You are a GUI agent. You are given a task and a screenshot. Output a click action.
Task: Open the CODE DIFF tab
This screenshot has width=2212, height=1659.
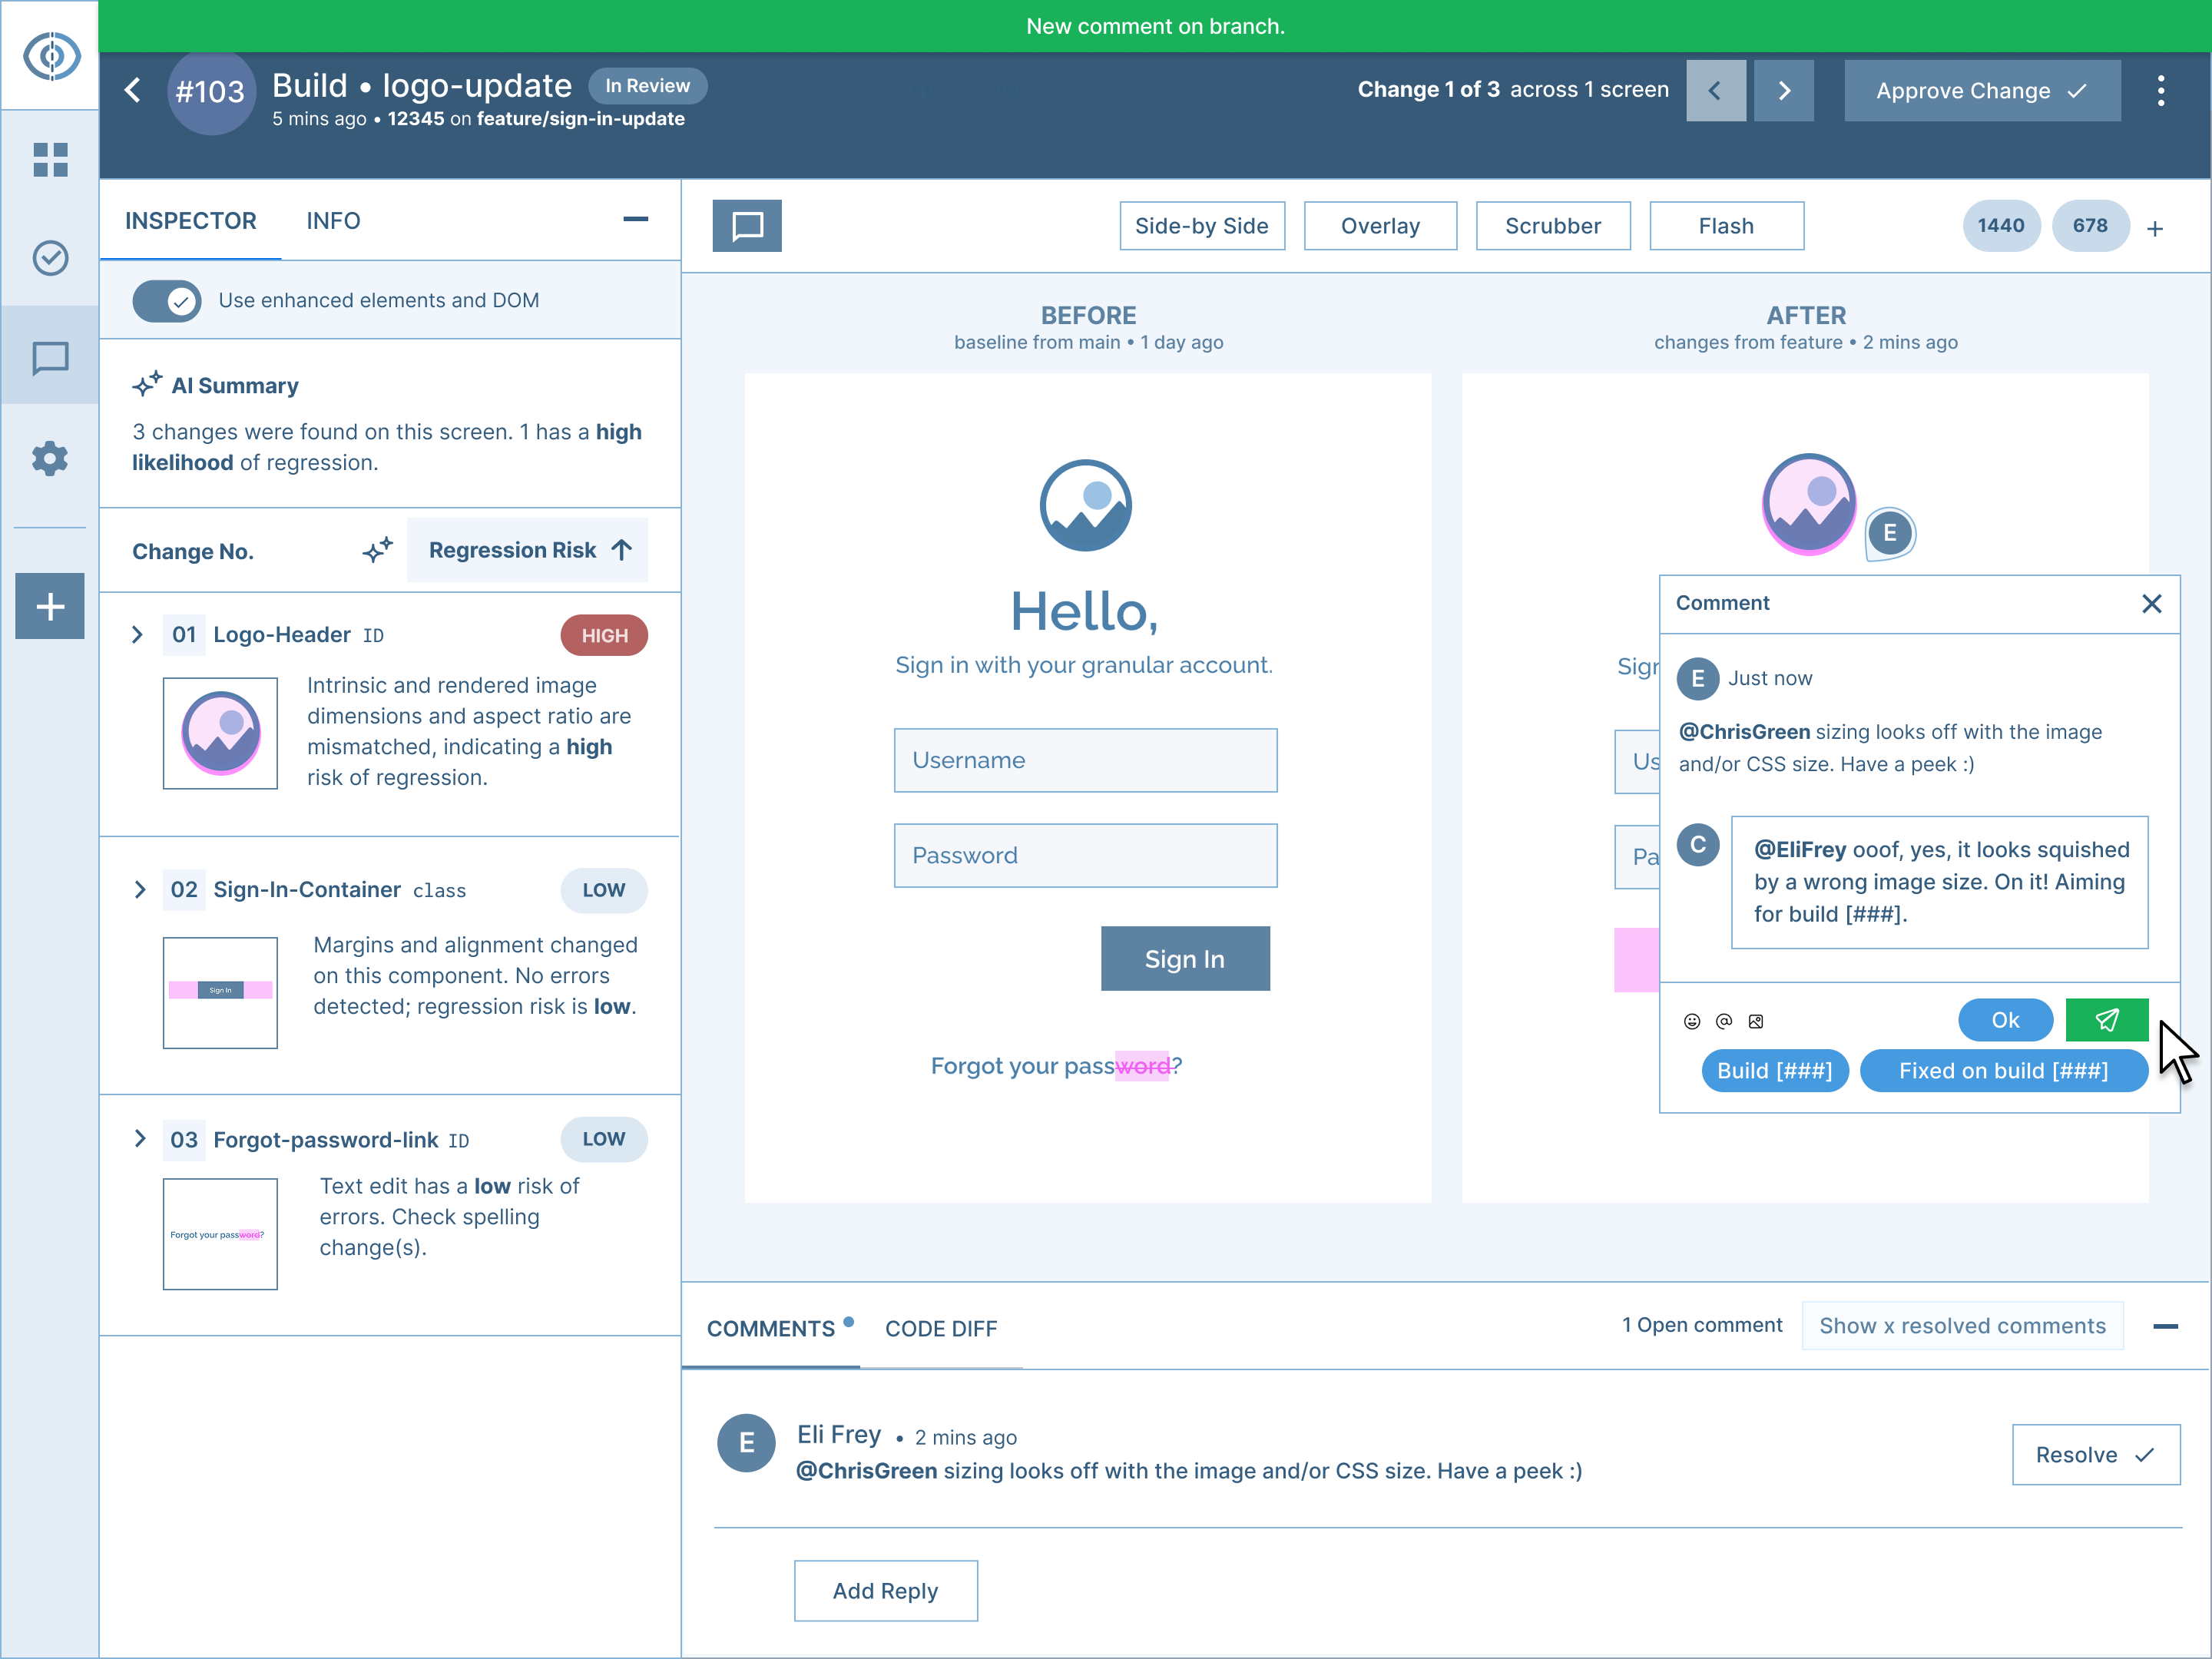[940, 1328]
